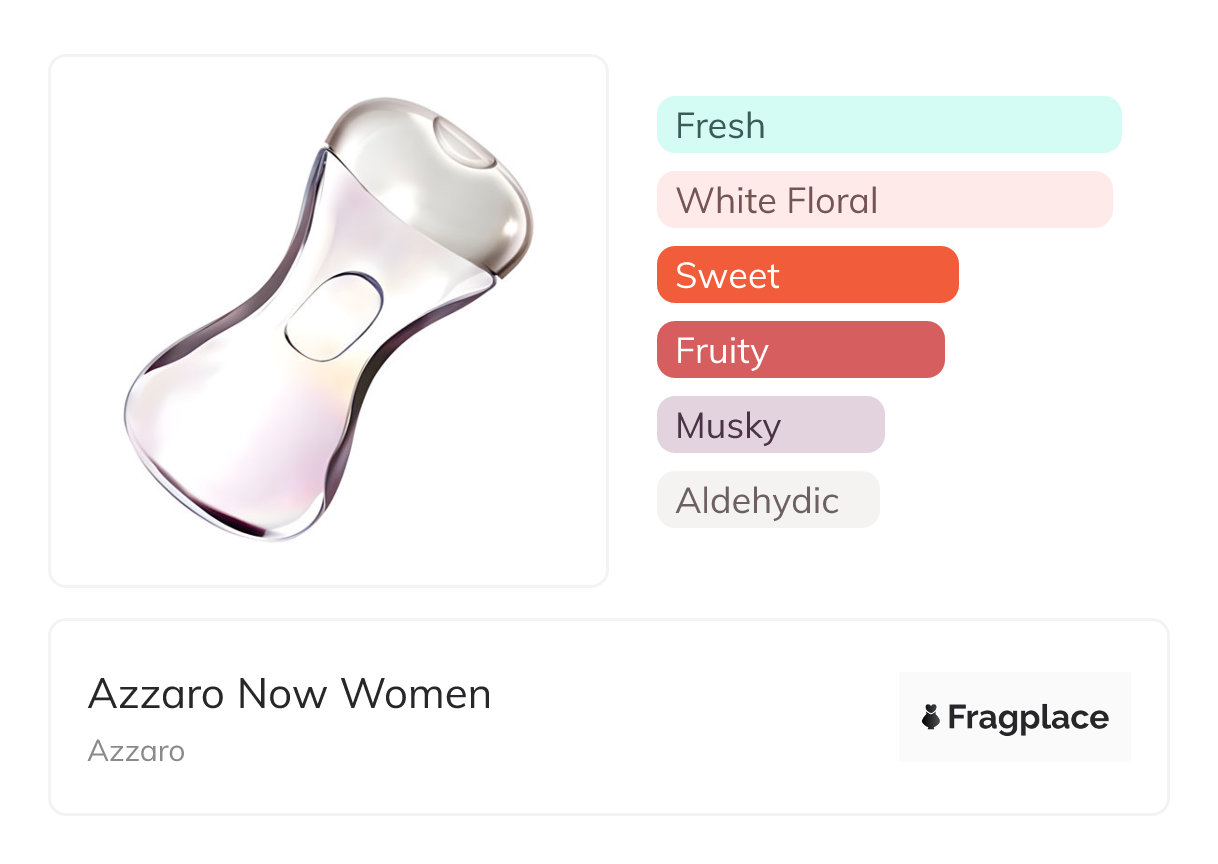1218x864 pixels.
Task: Click the spray button atop the cap
Action: [x=466, y=142]
